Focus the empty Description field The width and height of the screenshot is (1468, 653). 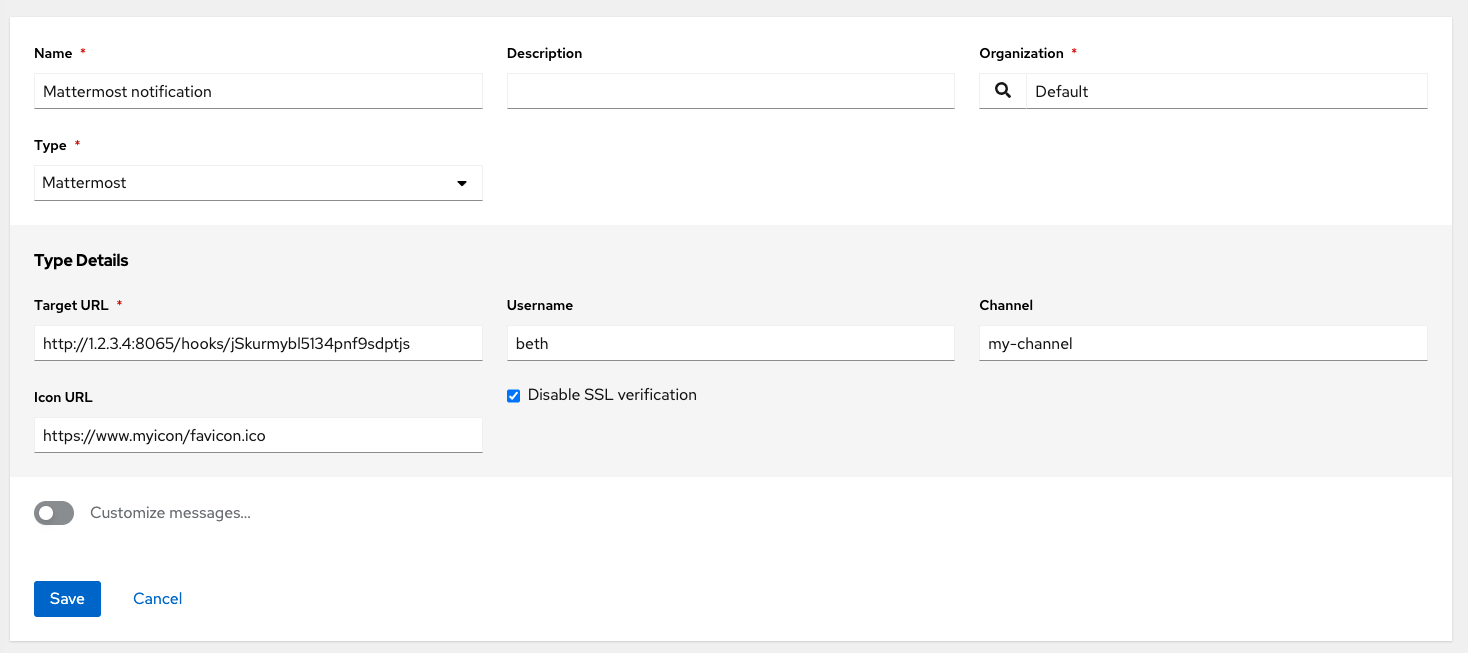tap(730, 91)
